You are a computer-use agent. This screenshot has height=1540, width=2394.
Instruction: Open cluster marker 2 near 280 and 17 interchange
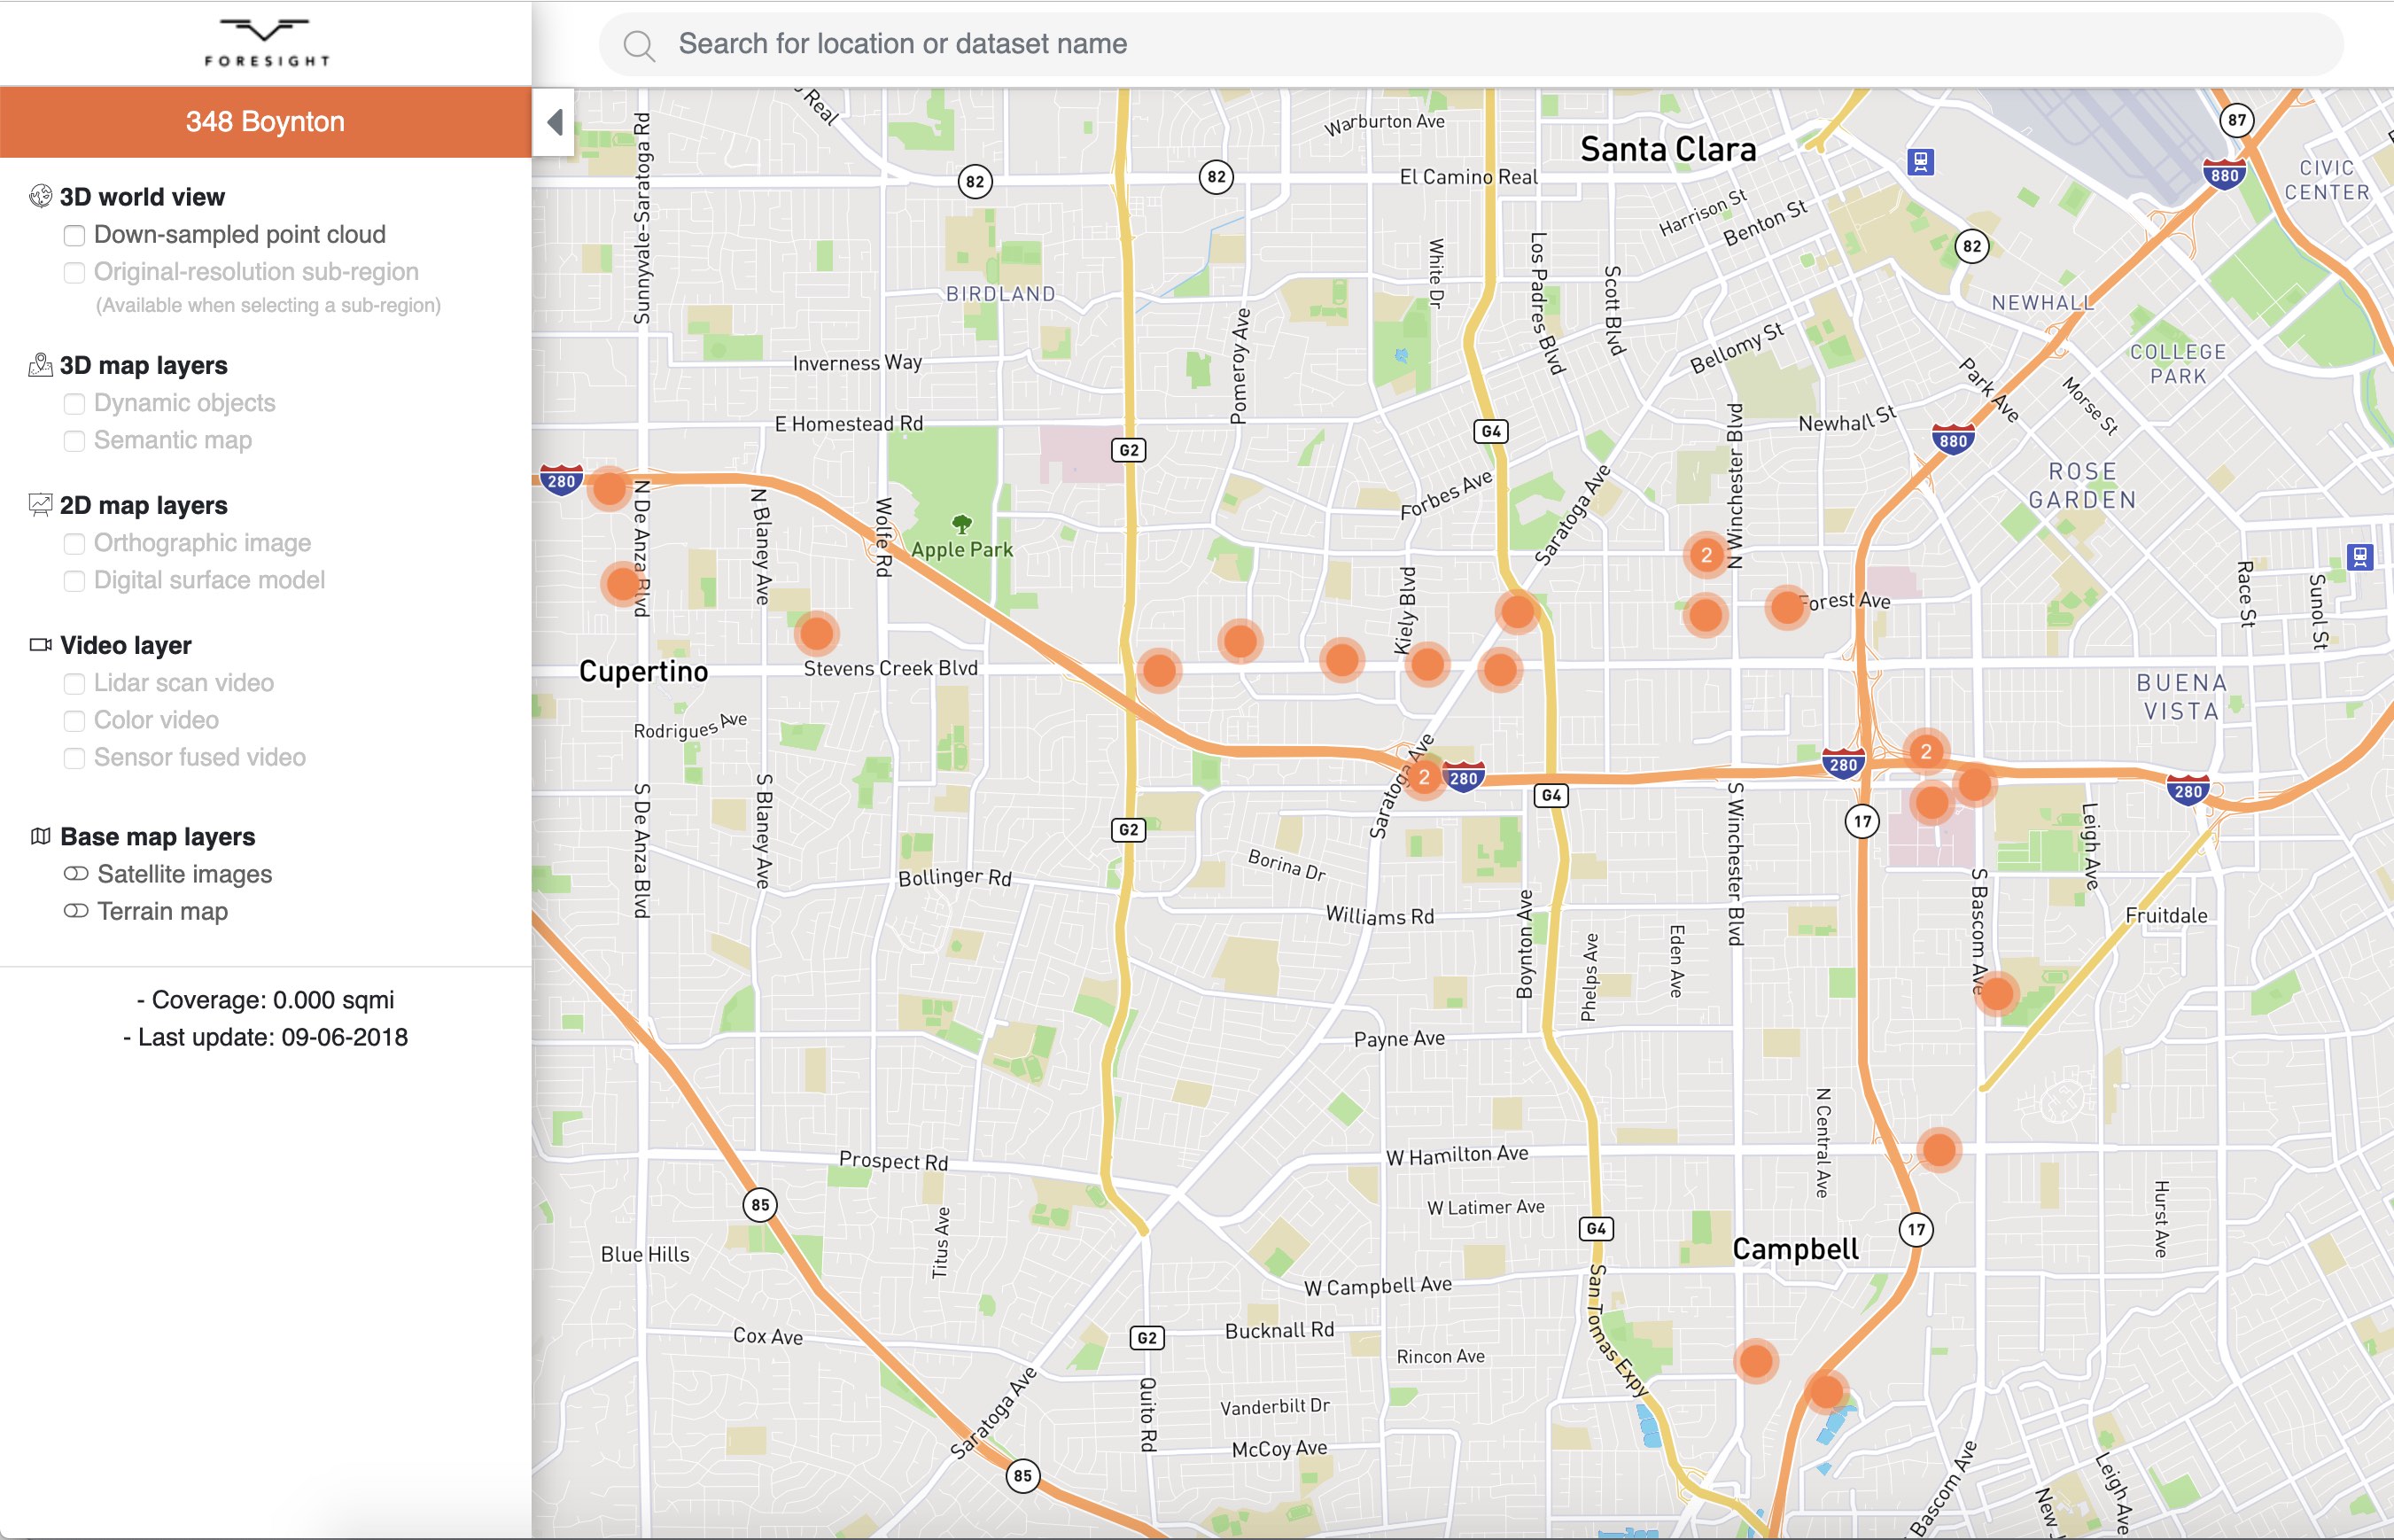[x=1926, y=751]
